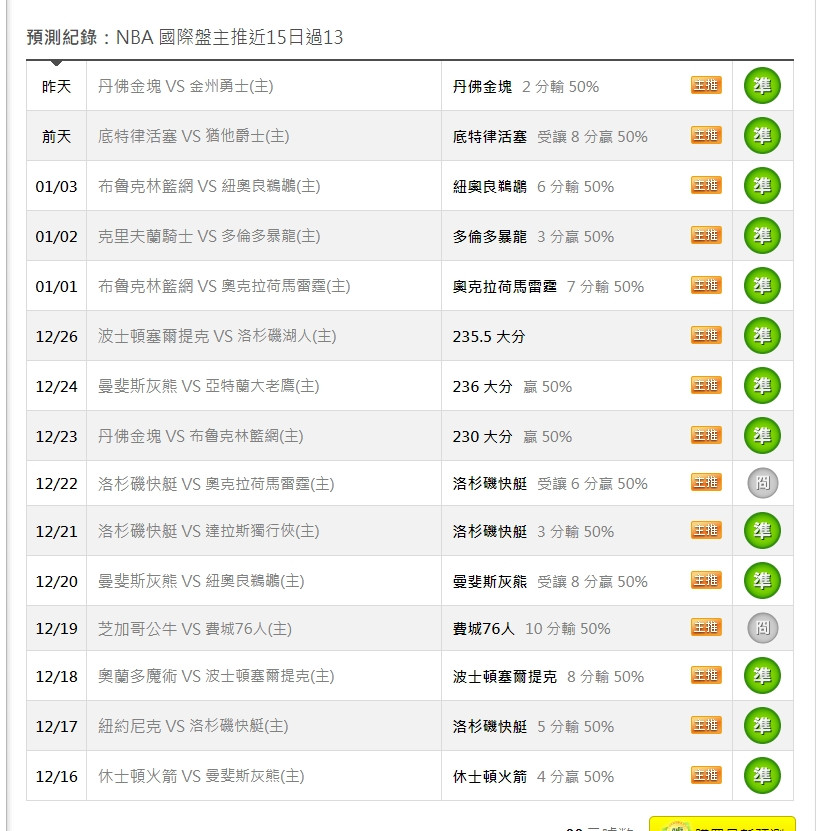Click the orange 主推 badge in the 01/03 row
This screenshot has width=838, height=831.
point(706,185)
